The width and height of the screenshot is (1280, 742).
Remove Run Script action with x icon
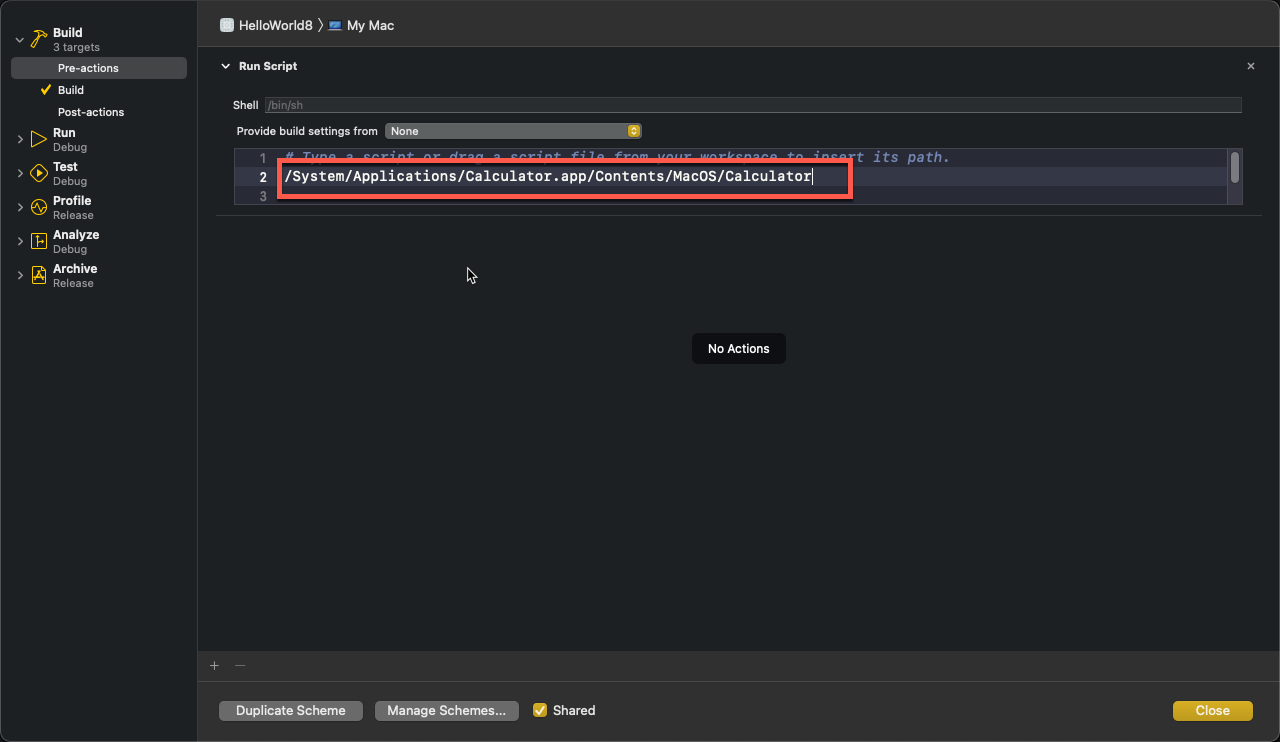click(x=1250, y=66)
